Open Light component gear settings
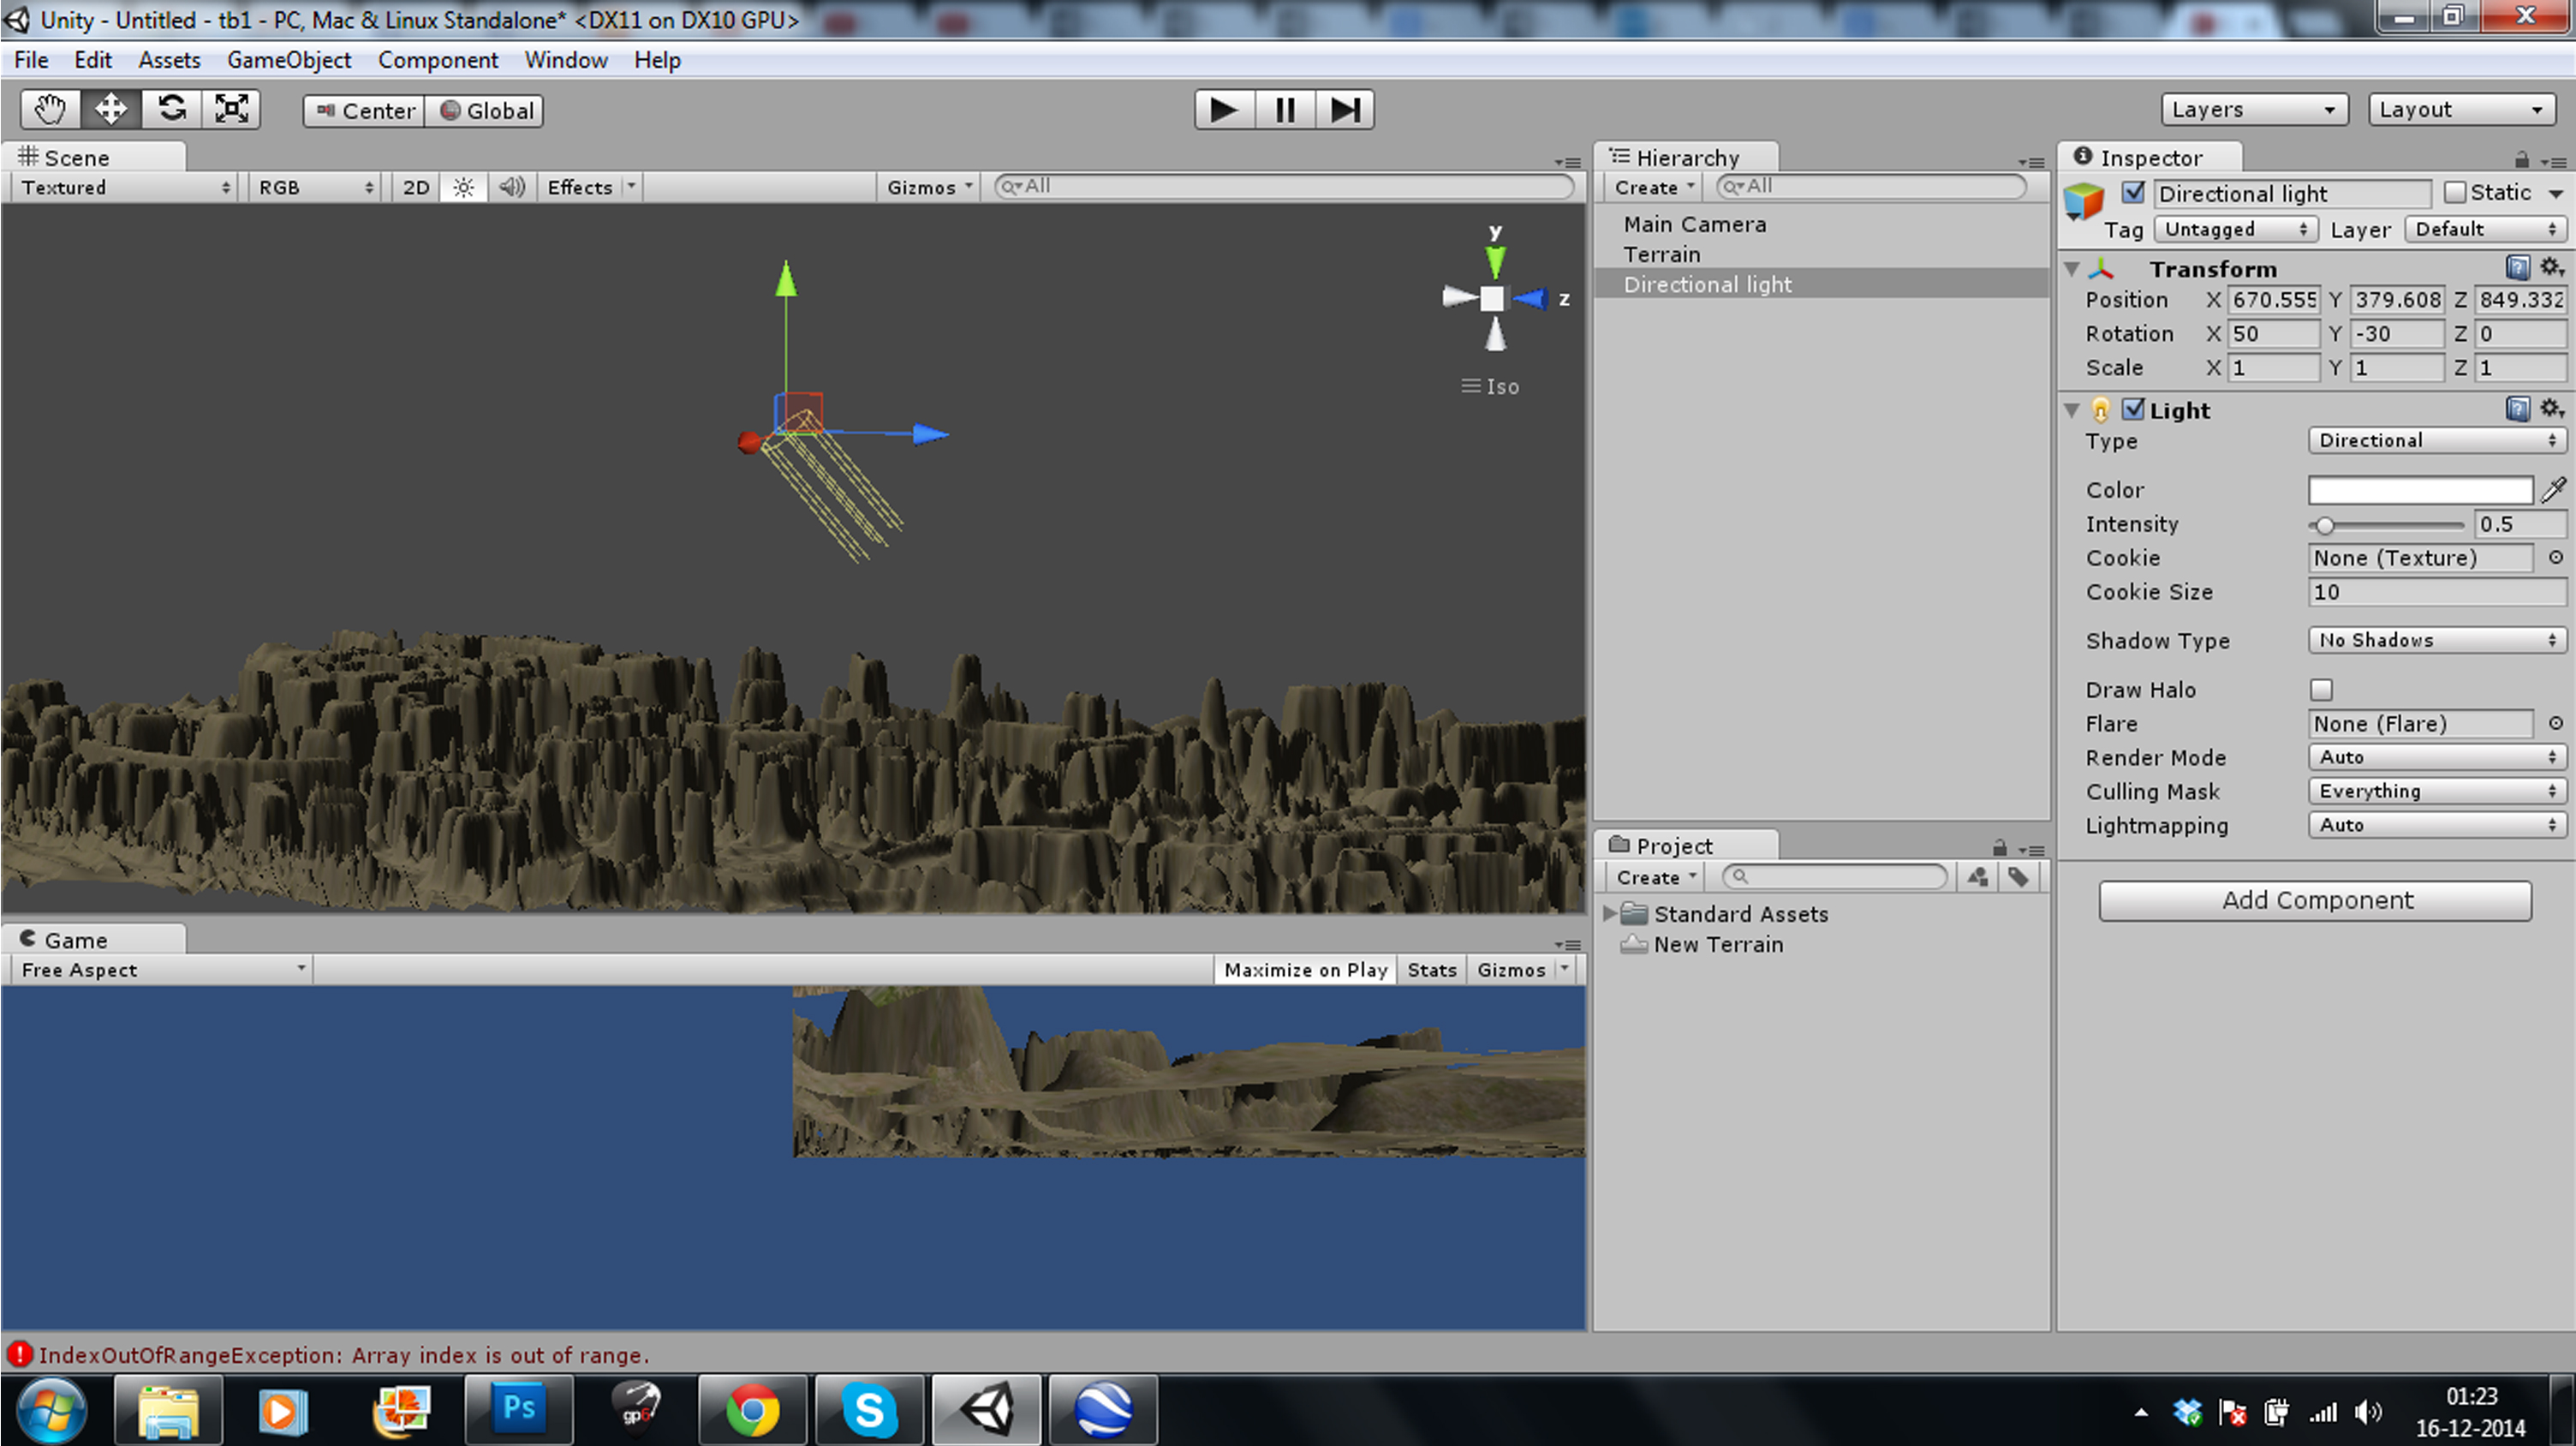2576x1446 pixels. [x=2551, y=408]
